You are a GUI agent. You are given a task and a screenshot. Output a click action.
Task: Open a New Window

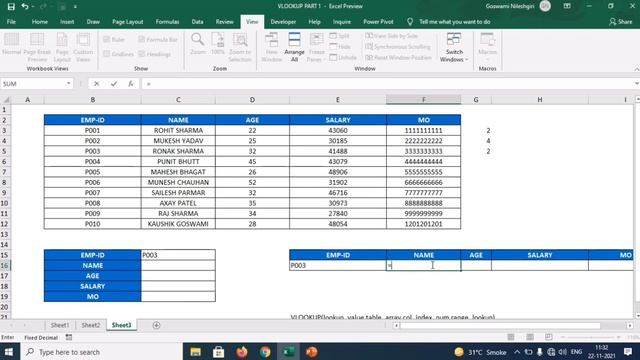click(271, 47)
